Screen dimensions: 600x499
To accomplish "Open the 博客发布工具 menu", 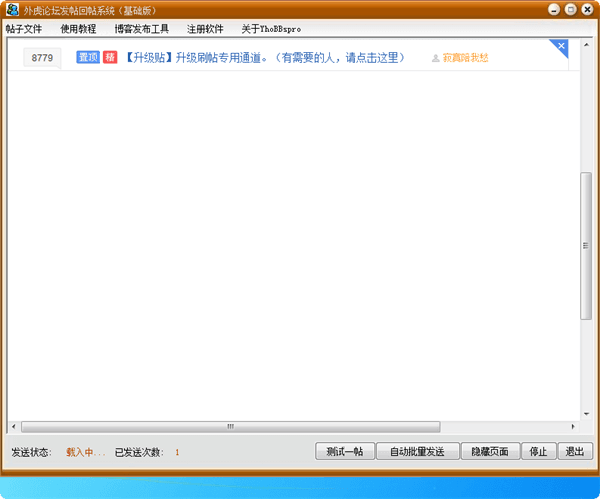I will pos(141,29).
